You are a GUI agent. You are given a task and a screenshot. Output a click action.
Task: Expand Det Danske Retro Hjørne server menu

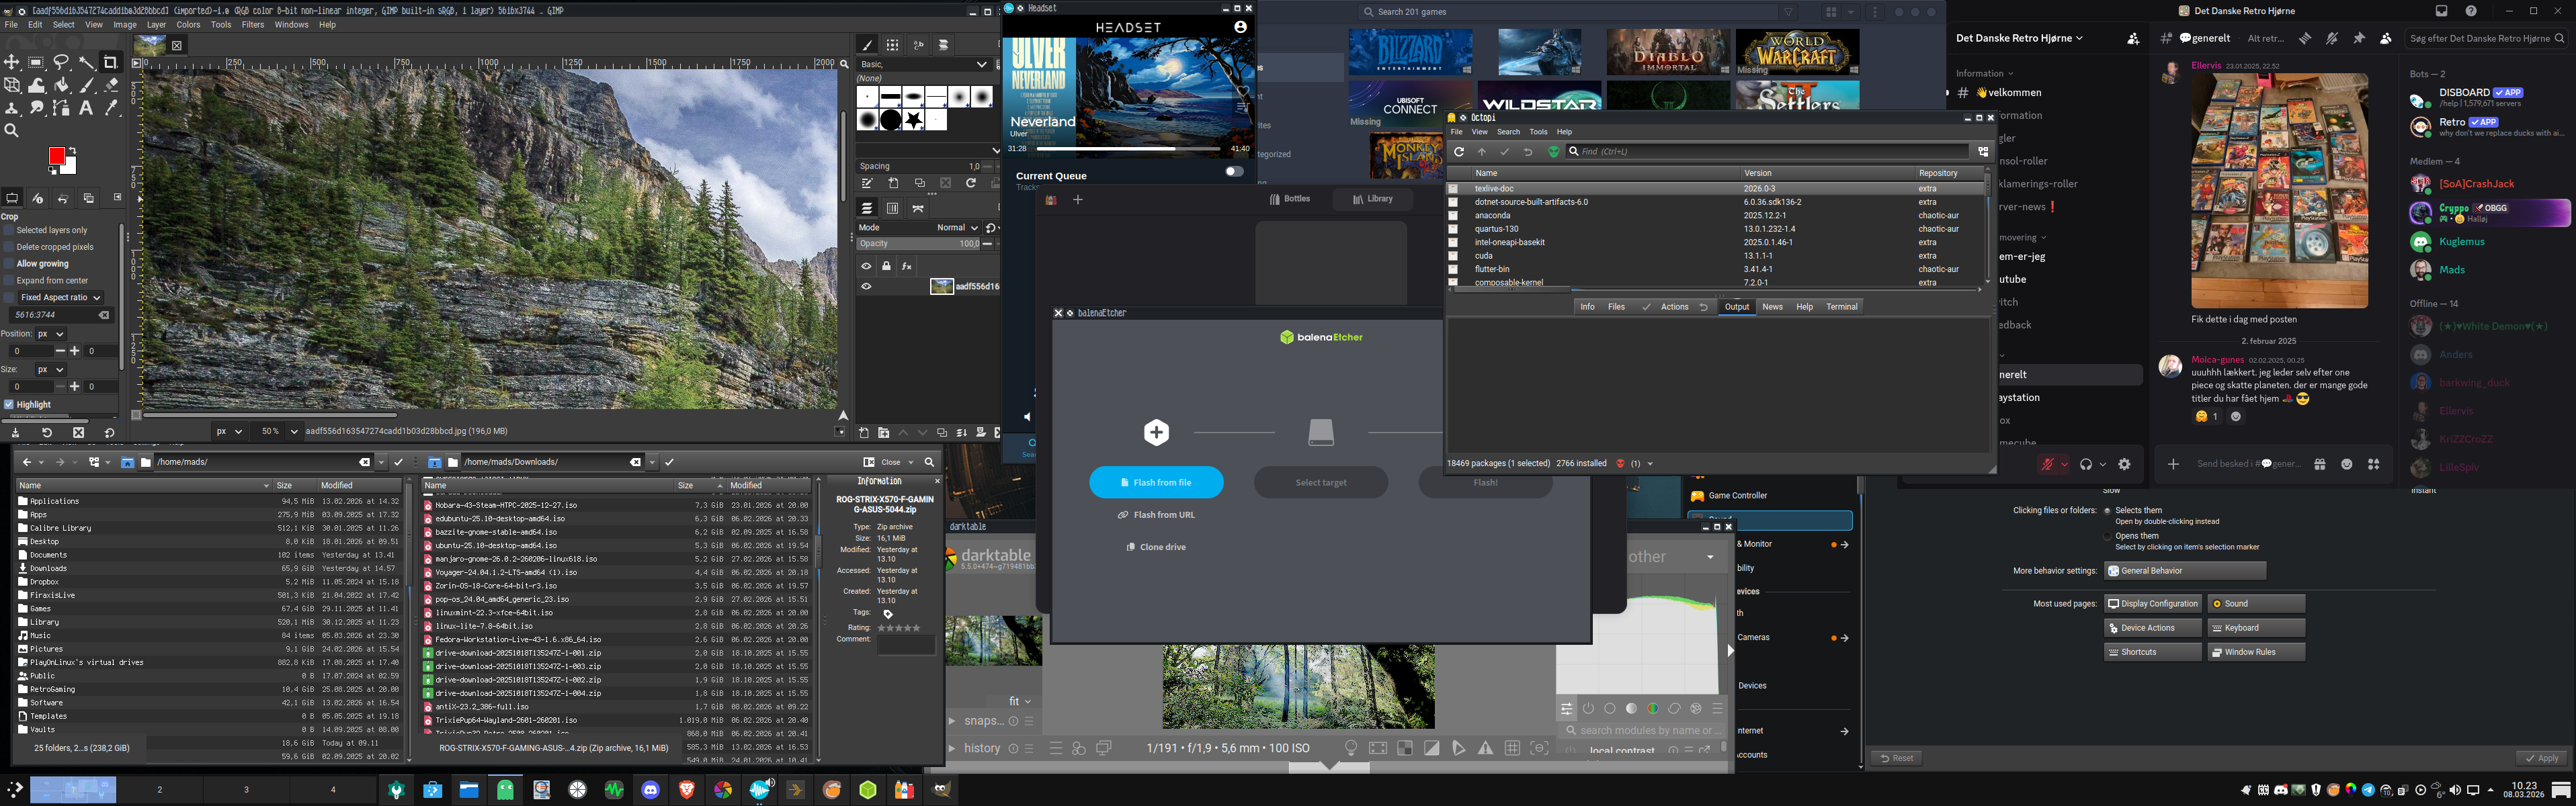2020,38
